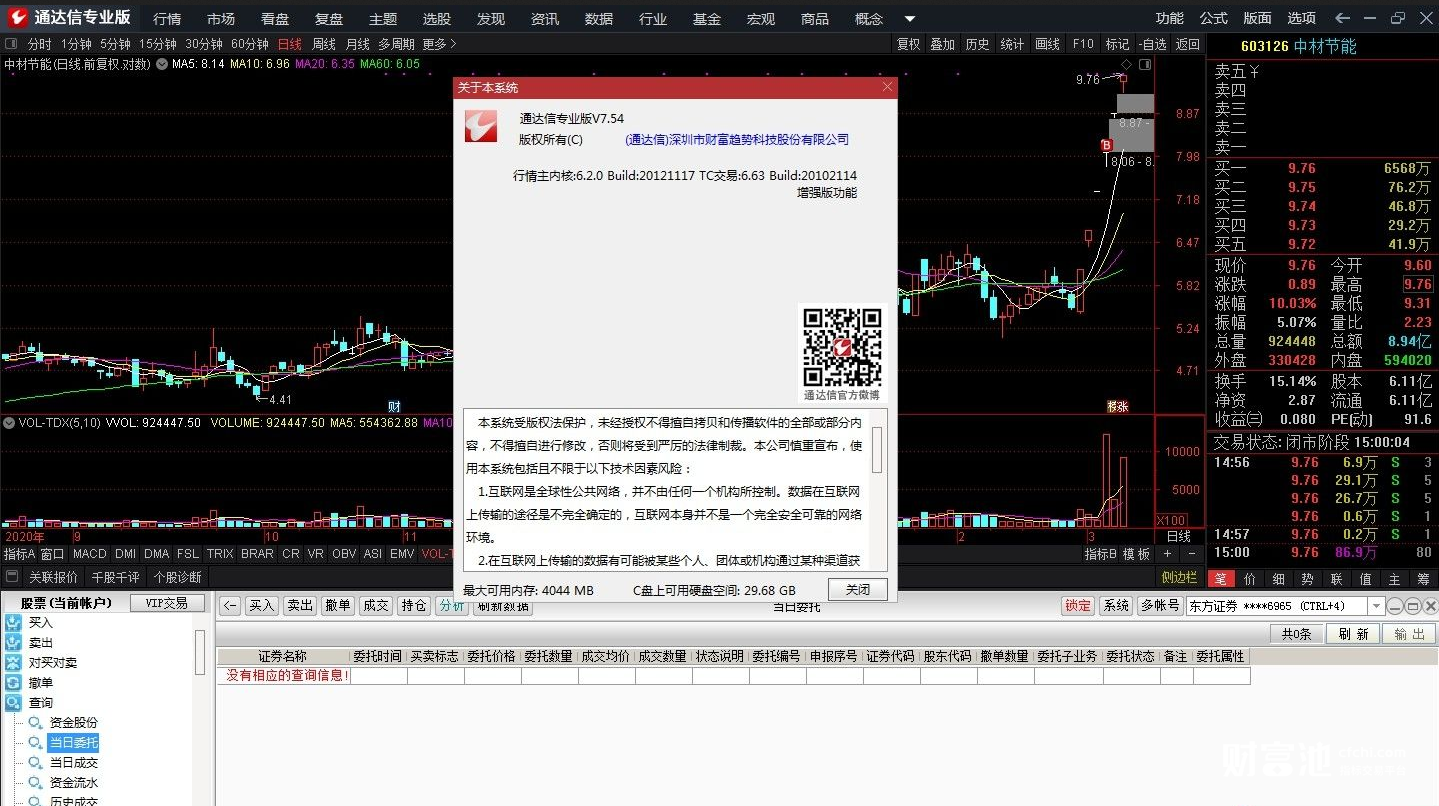Open the 东方证券 account dropdown
The image size is (1439, 806).
(x=1376, y=606)
